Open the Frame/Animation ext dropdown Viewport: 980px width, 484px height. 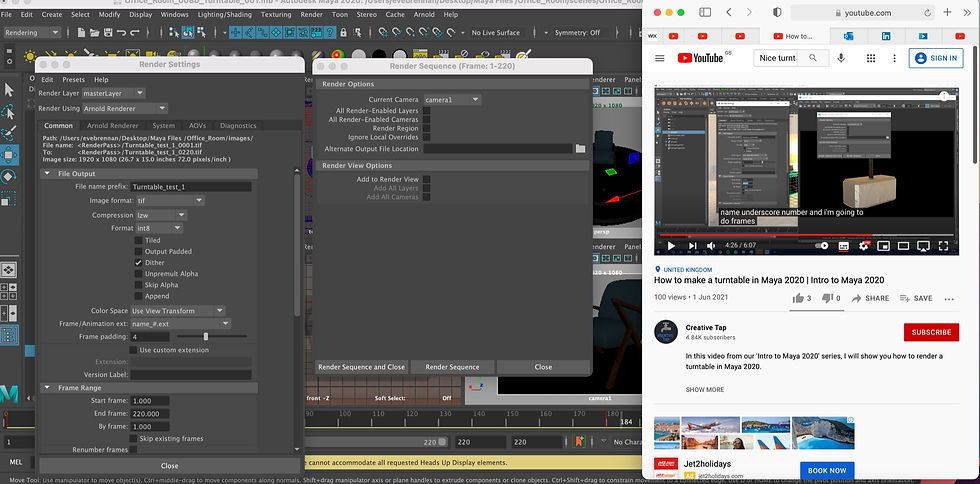181,324
